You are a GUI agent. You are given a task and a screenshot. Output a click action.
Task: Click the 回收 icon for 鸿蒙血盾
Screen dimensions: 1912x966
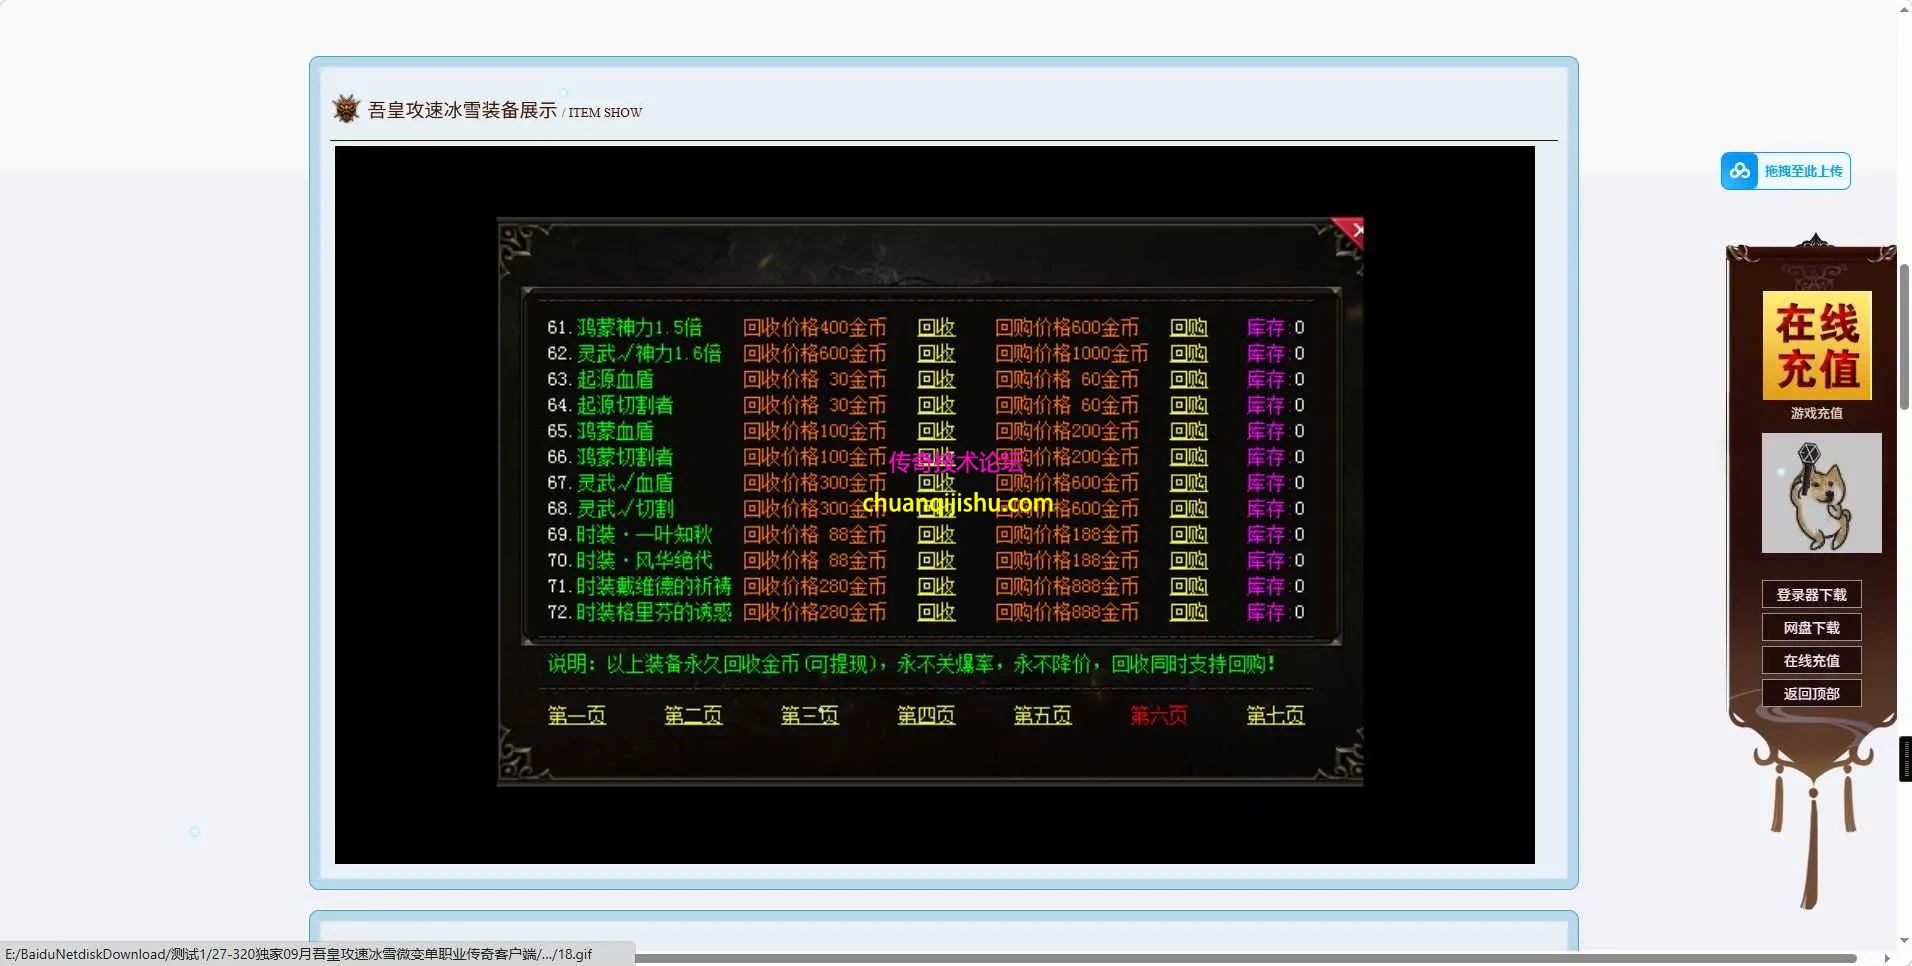coord(934,431)
